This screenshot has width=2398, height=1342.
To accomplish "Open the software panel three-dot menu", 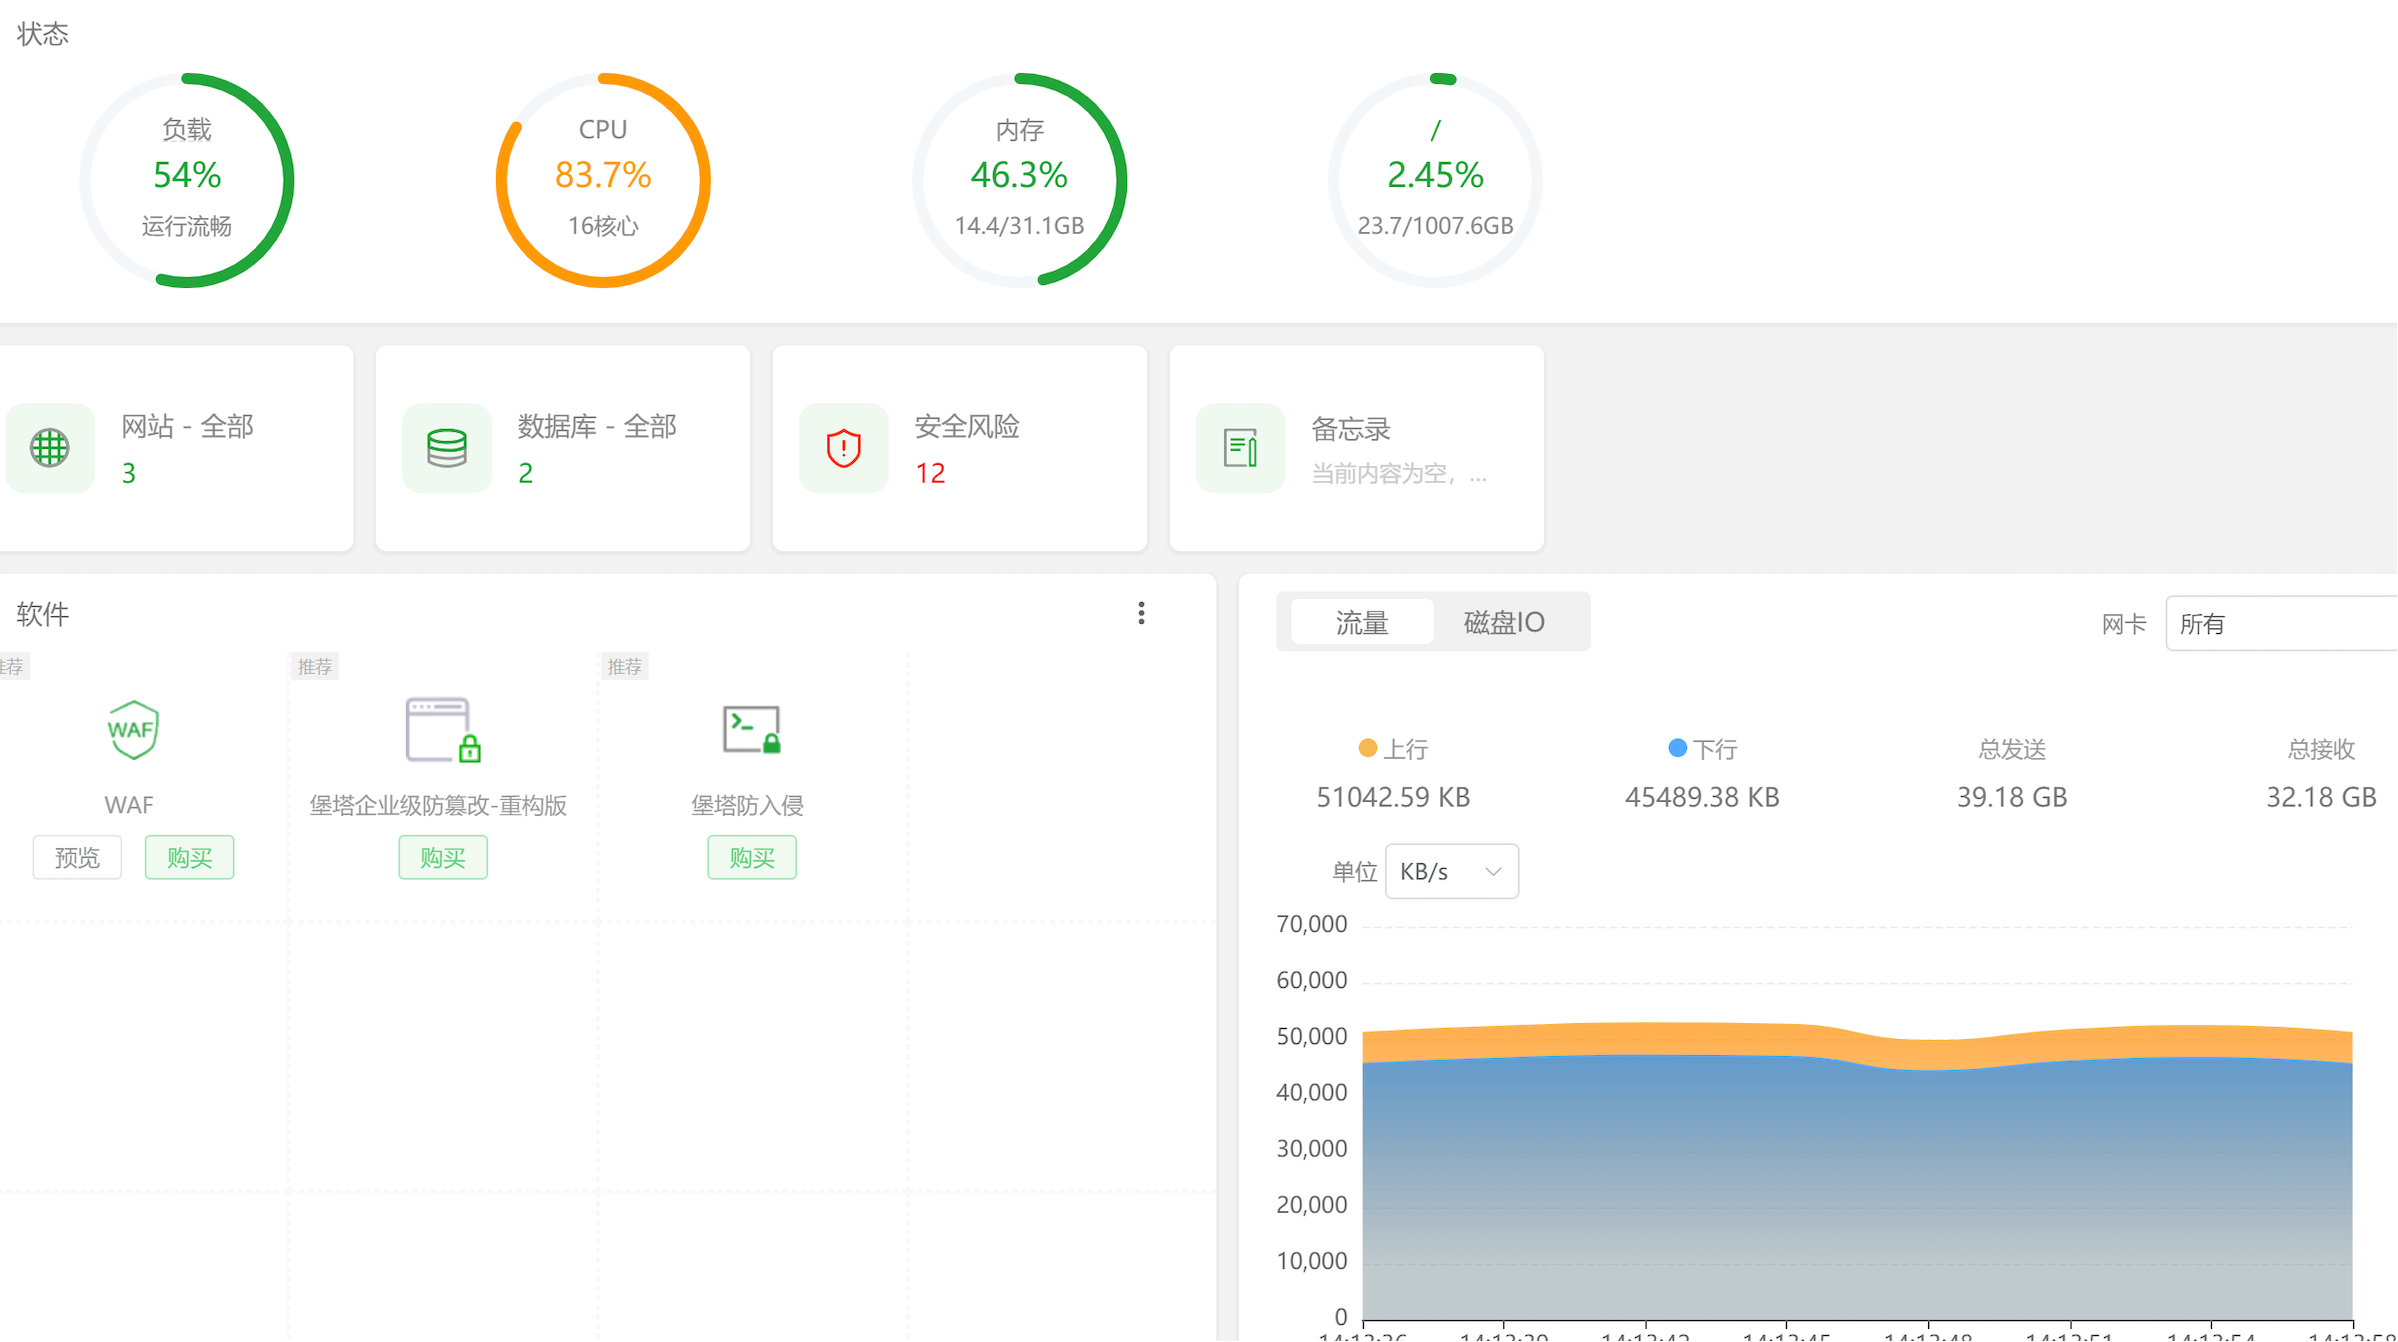I will coord(1141,614).
